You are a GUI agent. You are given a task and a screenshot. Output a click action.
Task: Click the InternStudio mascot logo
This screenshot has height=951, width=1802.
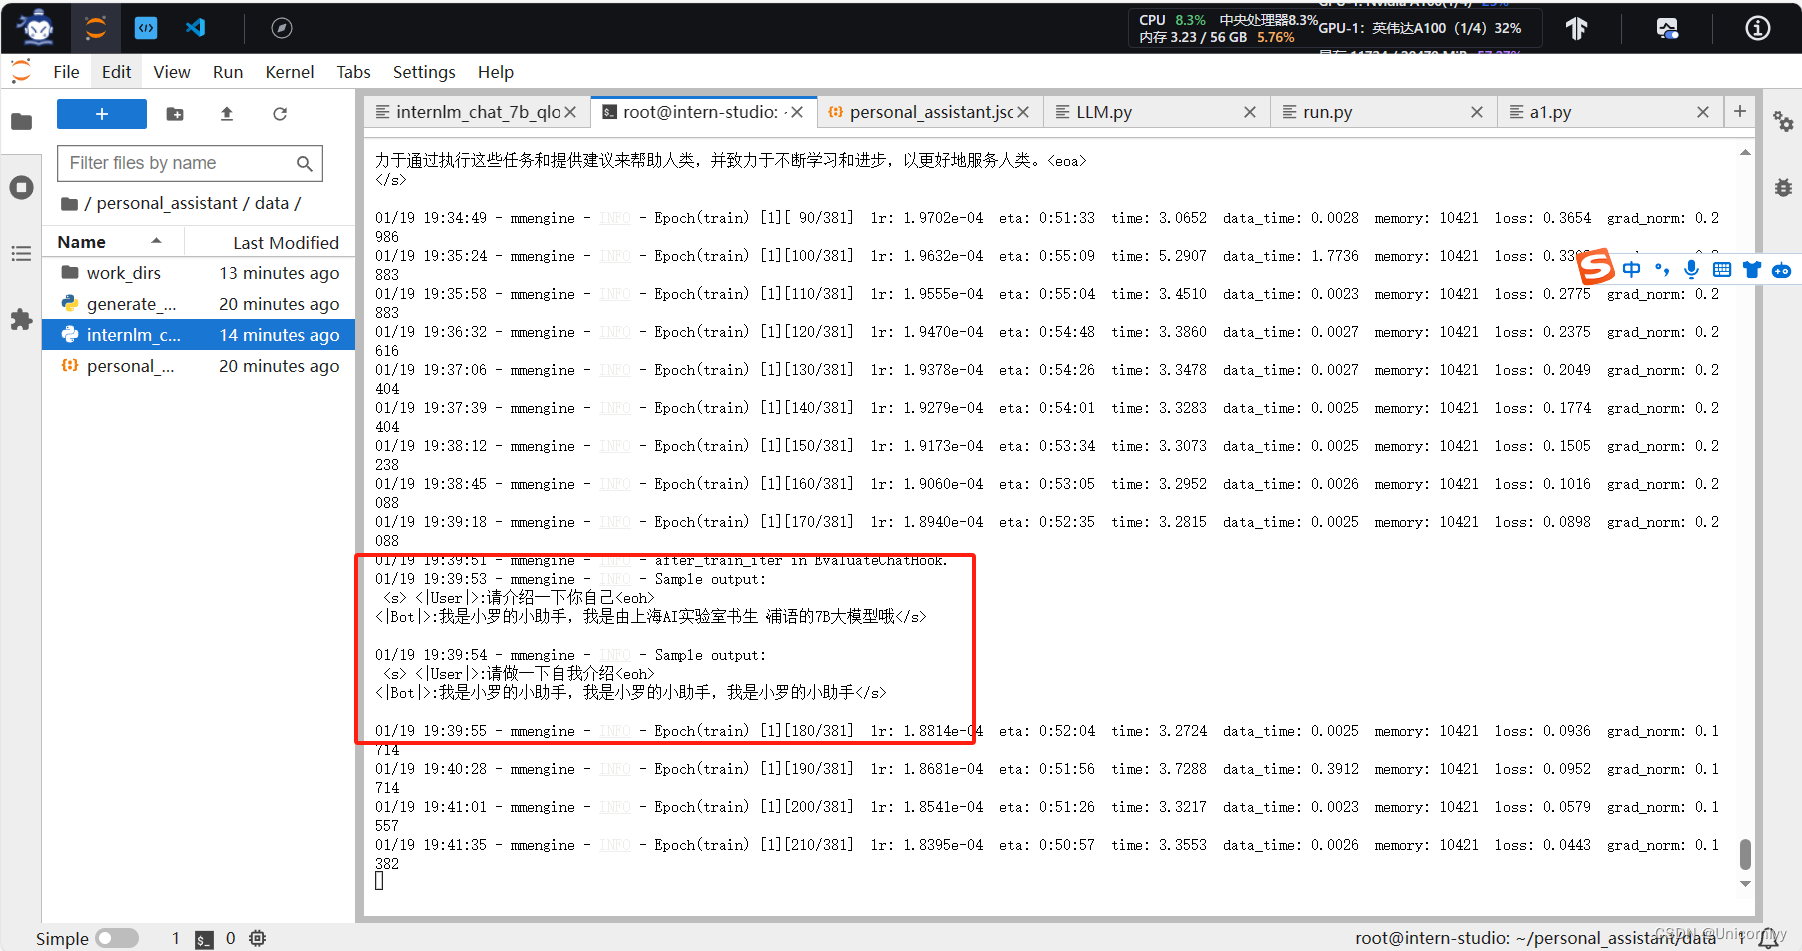point(38,28)
